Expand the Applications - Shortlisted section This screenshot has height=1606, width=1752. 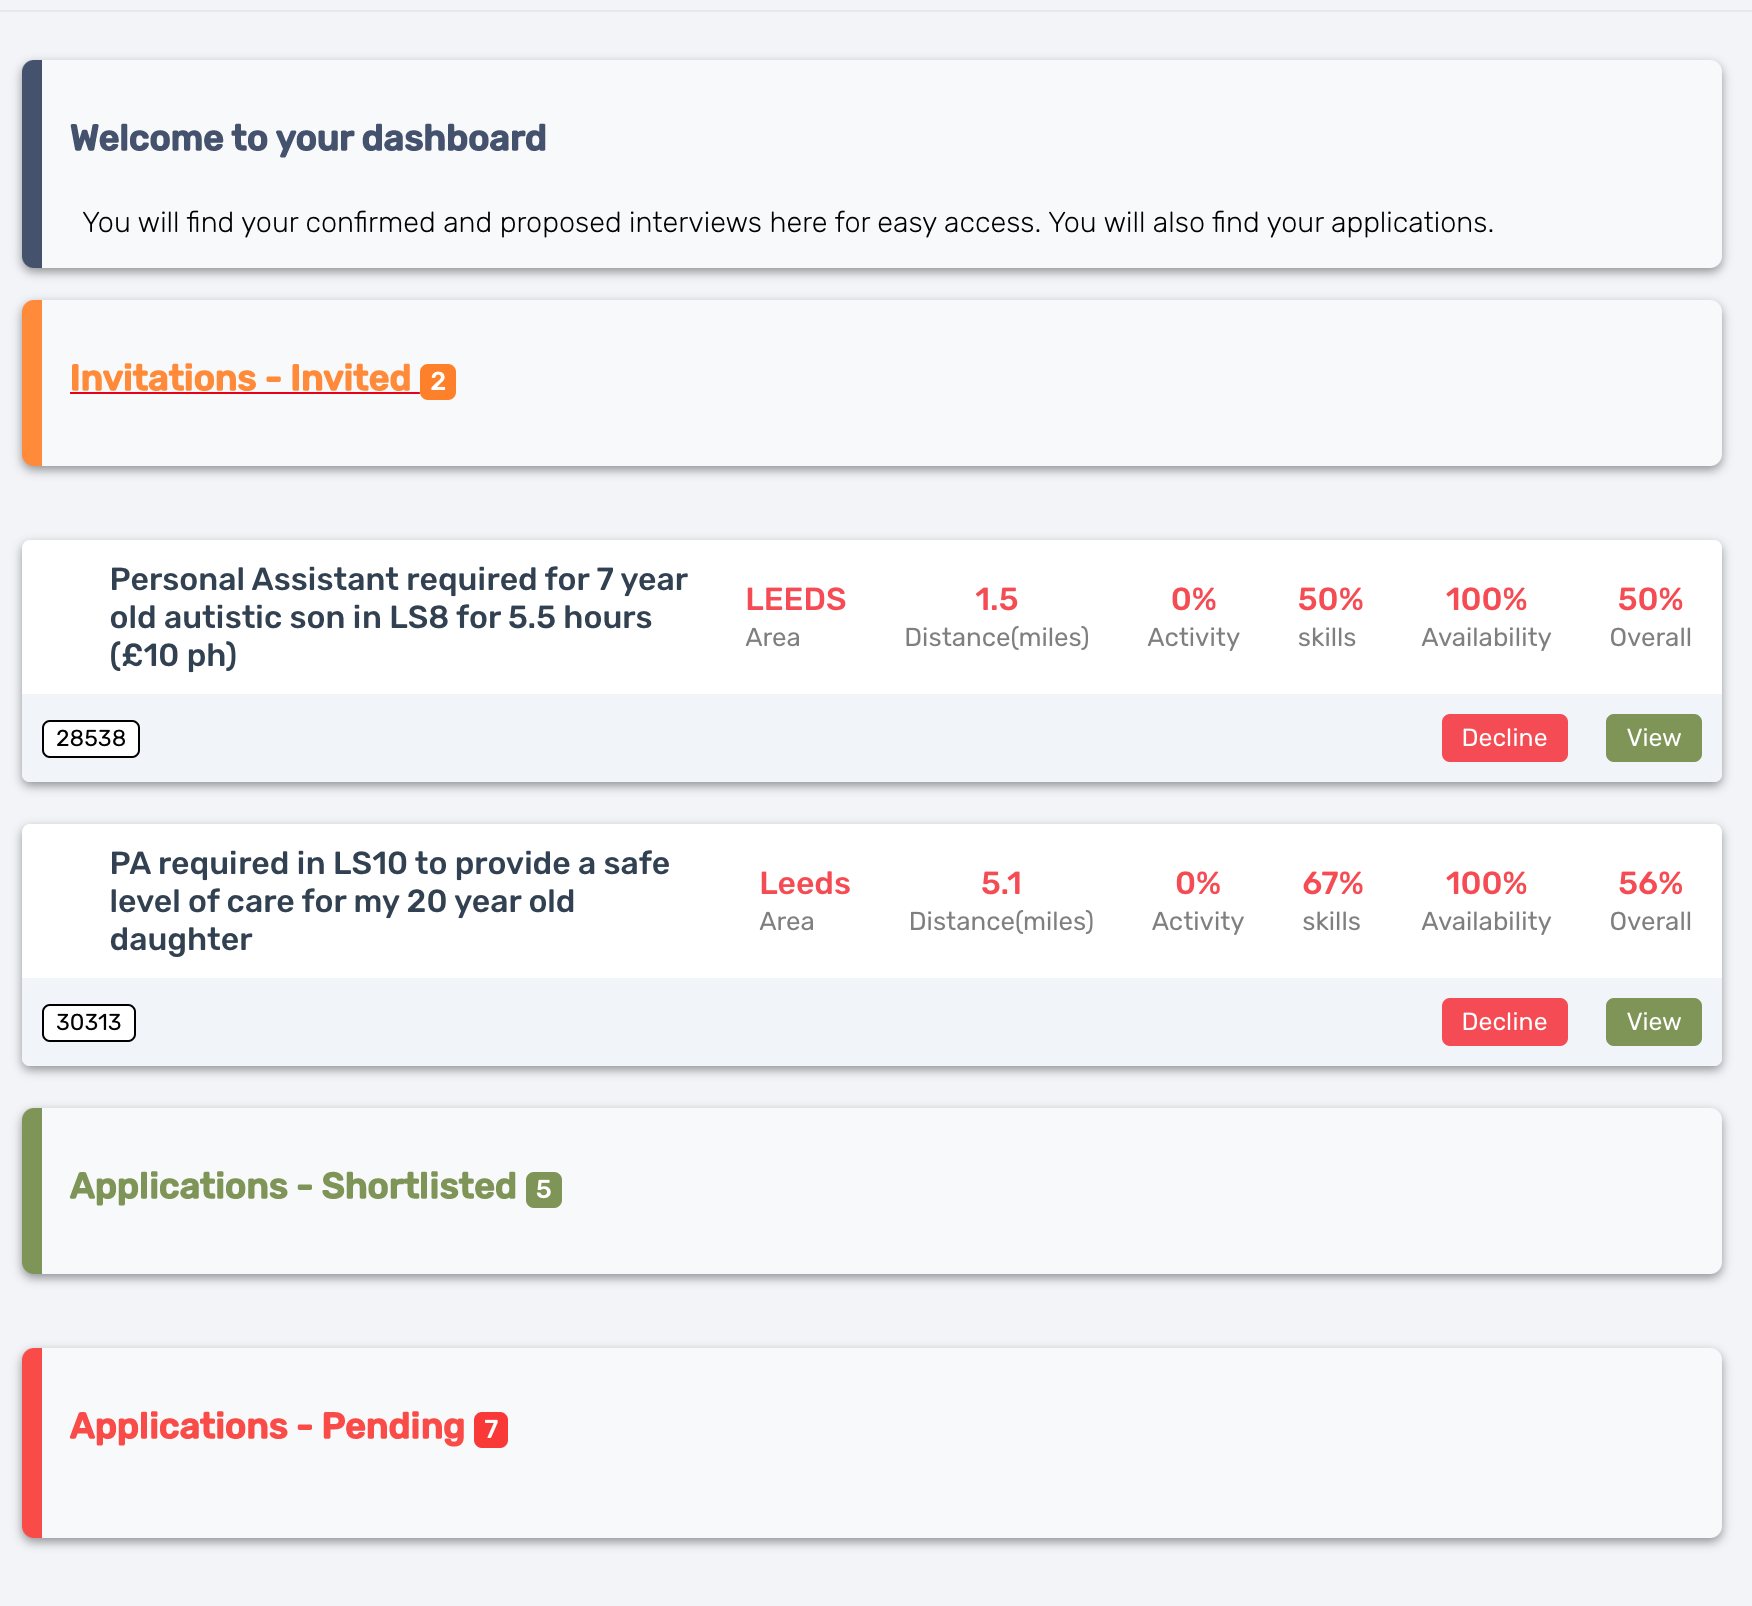(293, 1187)
